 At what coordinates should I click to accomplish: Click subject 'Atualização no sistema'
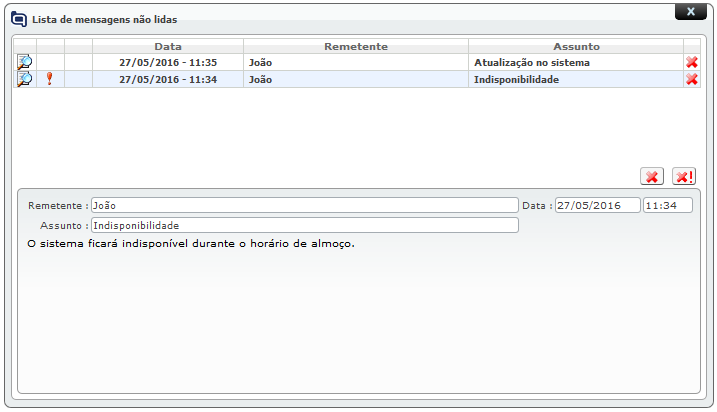point(532,63)
